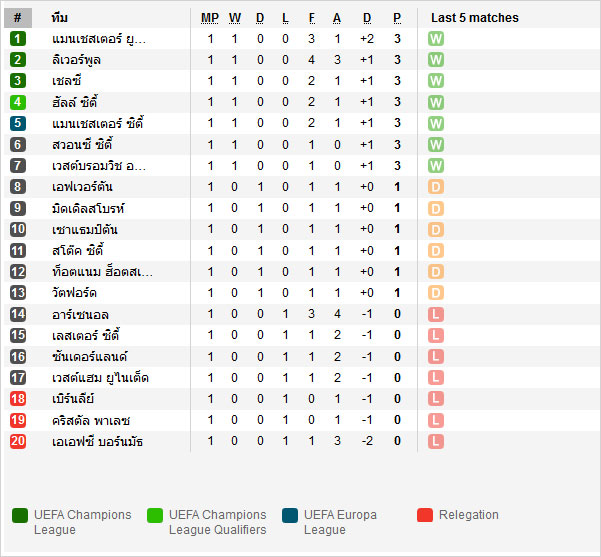Screen dimensions: 601x557
Task: Click the L result badge for อาร์เซนอล
Action: [435, 314]
